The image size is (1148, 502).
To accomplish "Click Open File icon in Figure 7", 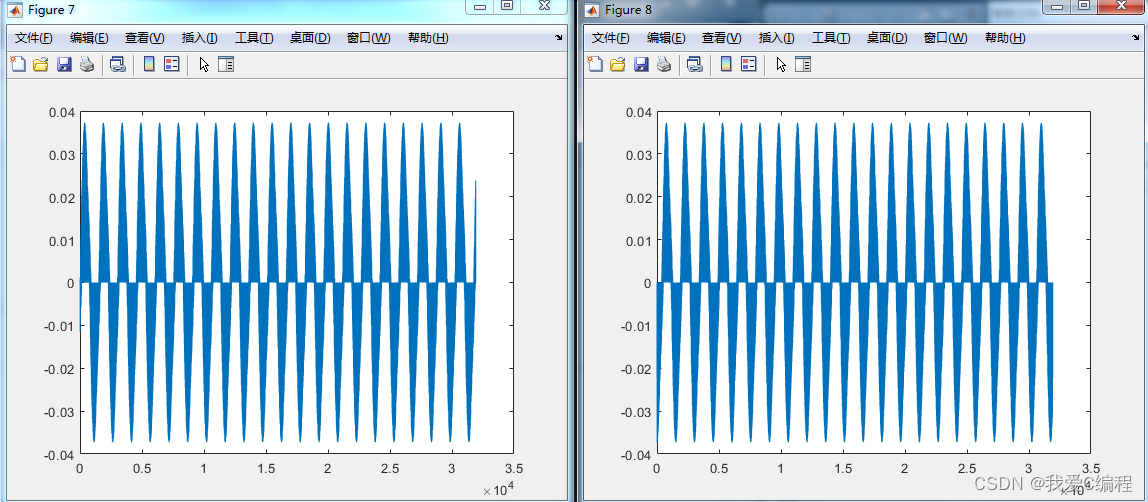I will point(41,65).
